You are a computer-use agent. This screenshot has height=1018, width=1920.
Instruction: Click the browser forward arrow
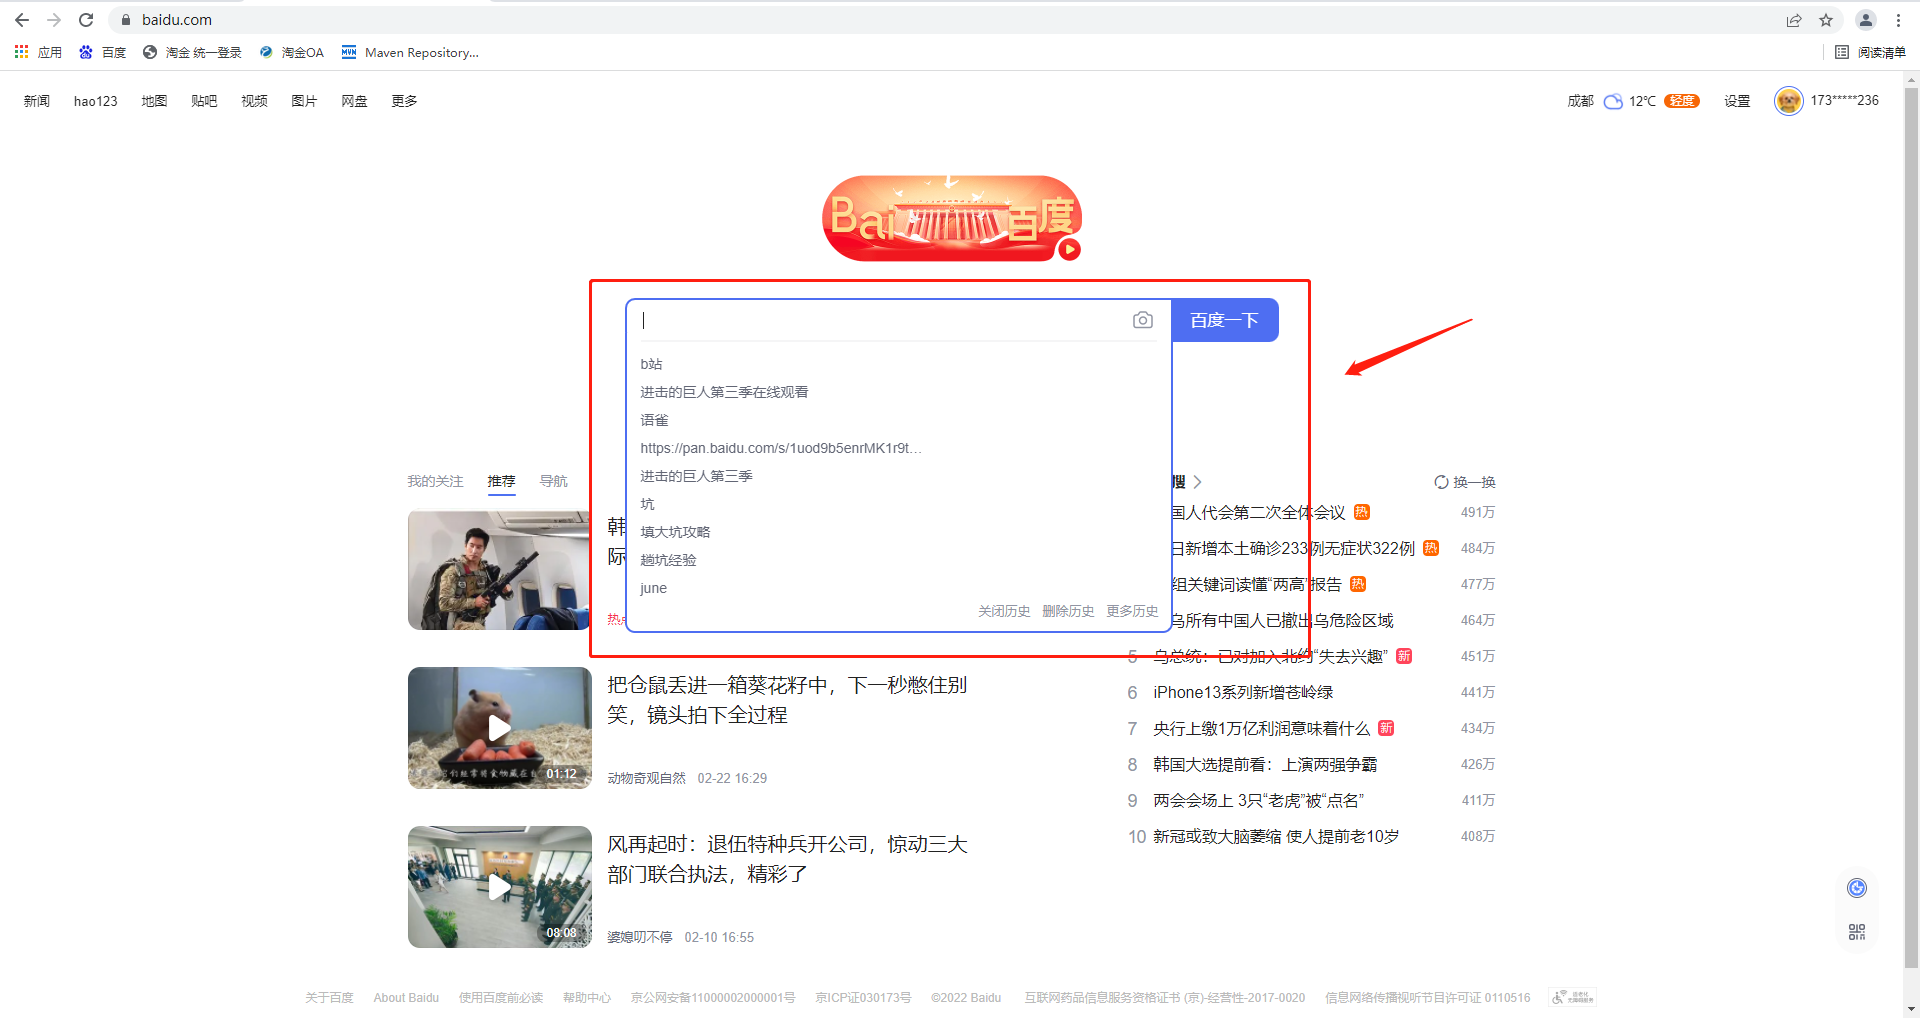(54, 20)
